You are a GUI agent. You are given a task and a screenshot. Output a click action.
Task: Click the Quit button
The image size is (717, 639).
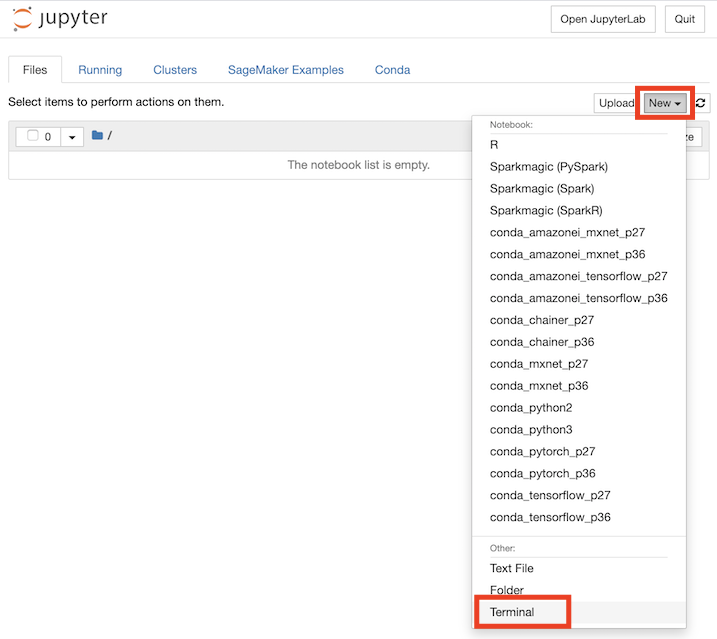point(685,19)
